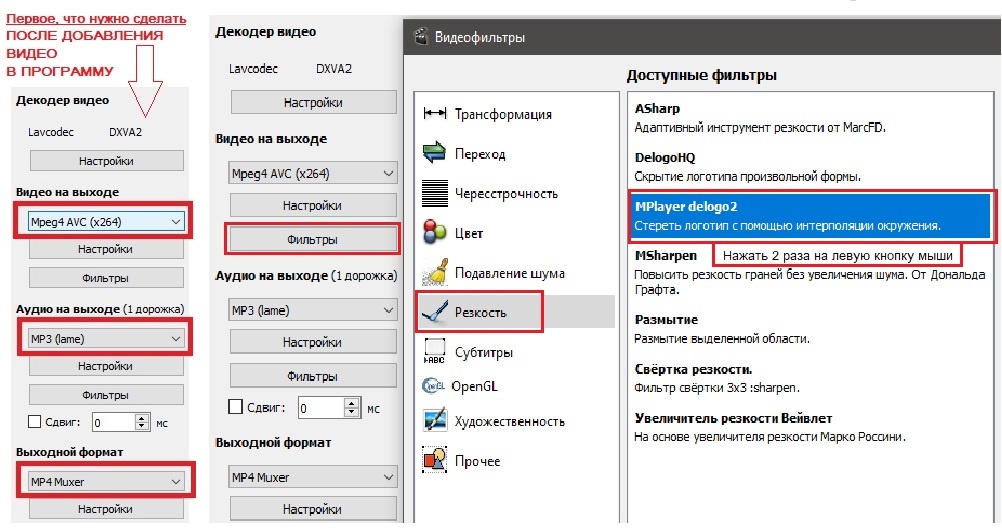The width and height of the screenshot is (1002, 530).
Task: Click Сдвиг value field in smaller left panel
Action: coord(113,423)
